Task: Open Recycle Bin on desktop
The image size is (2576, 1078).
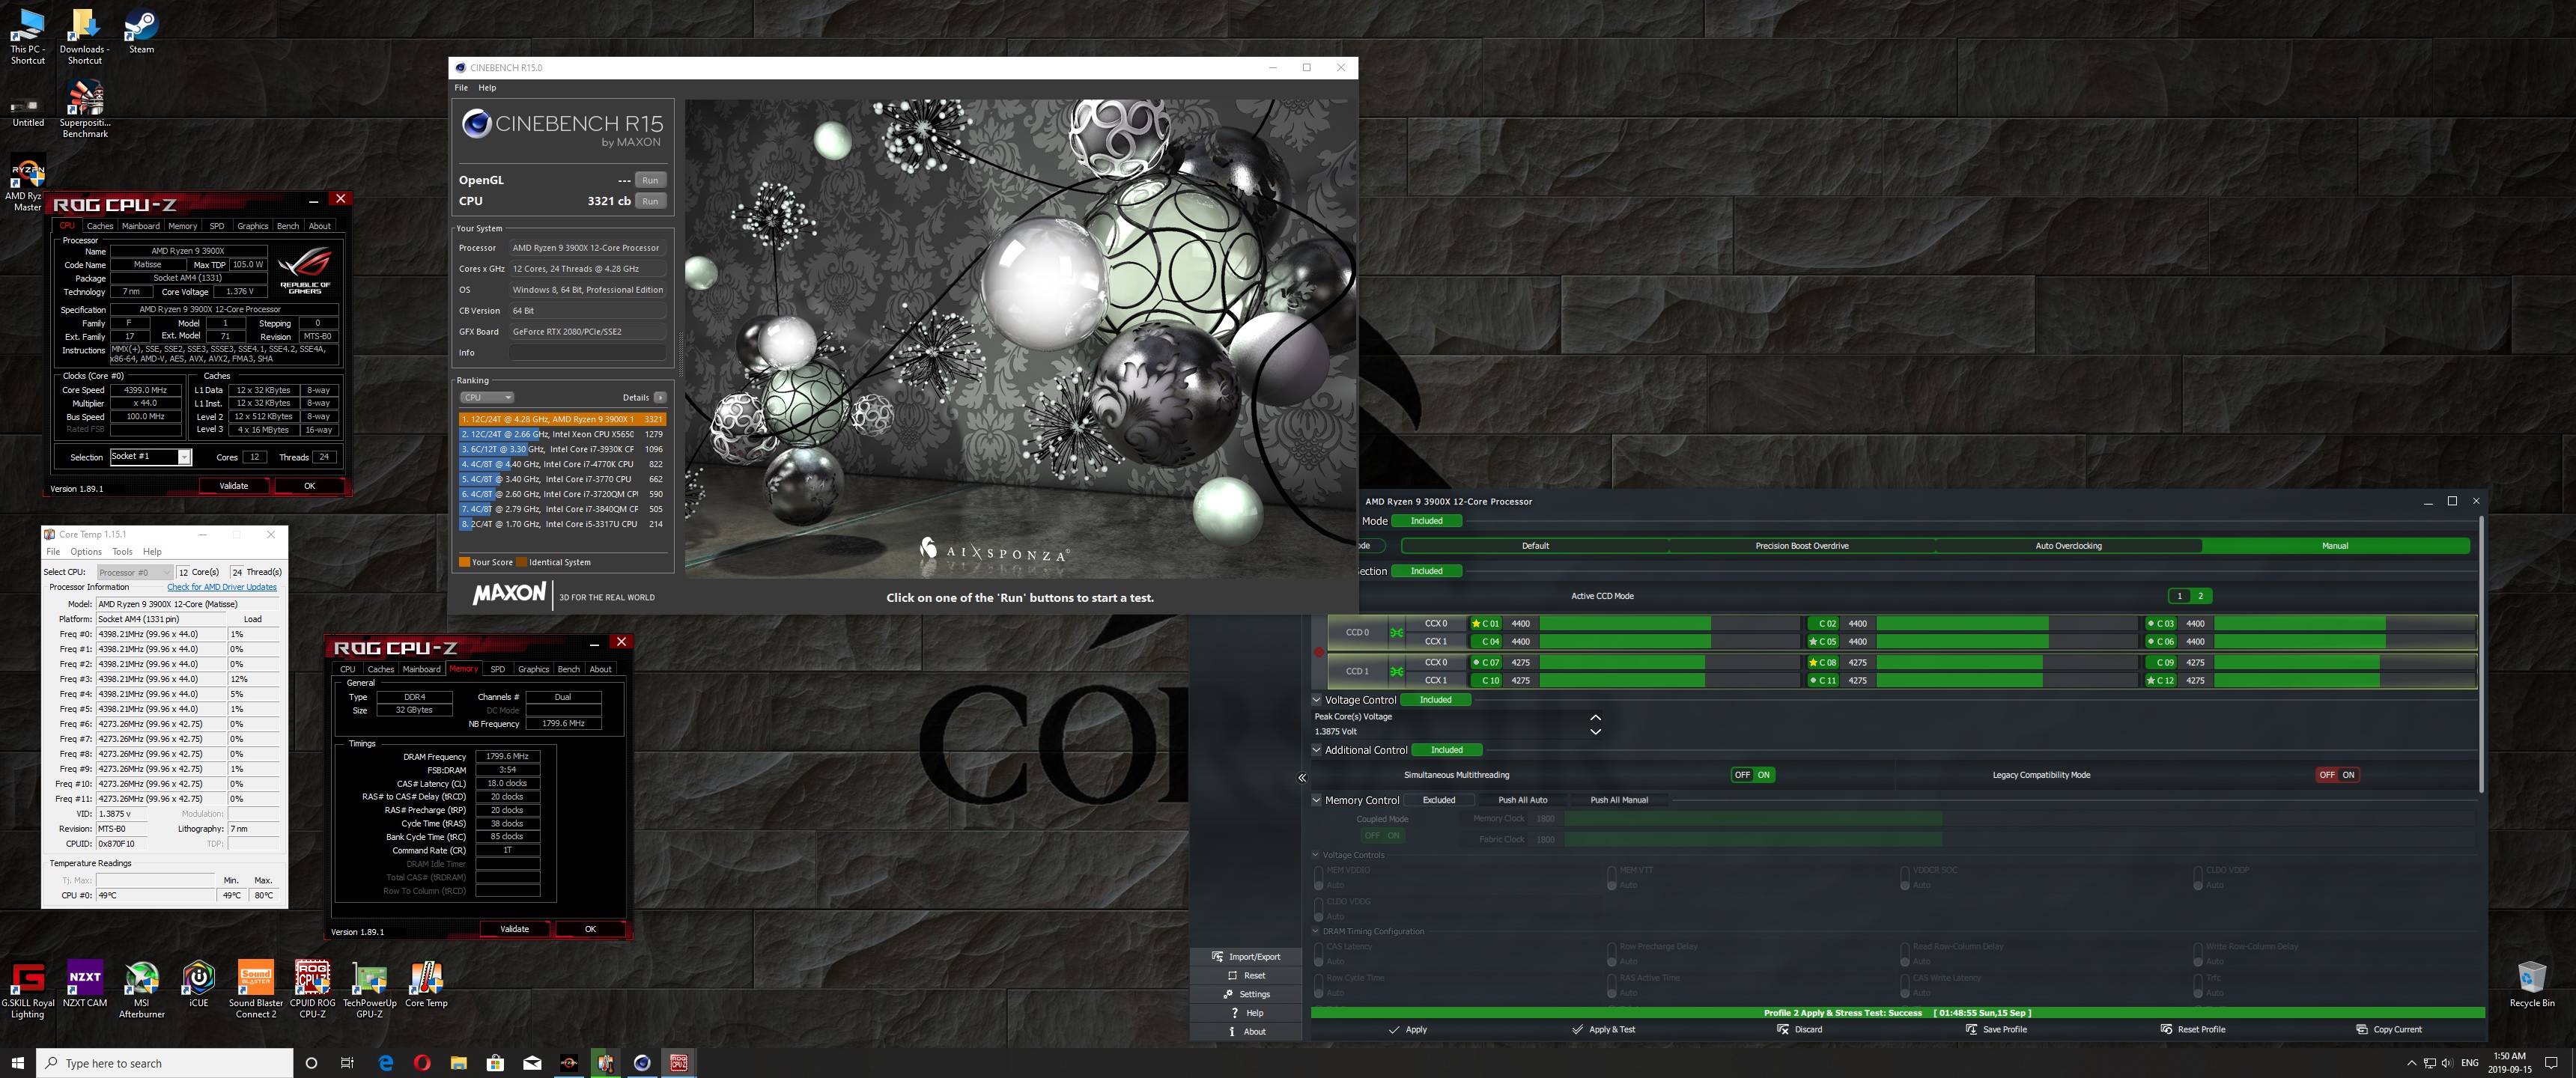Action: click(2531, 985)
